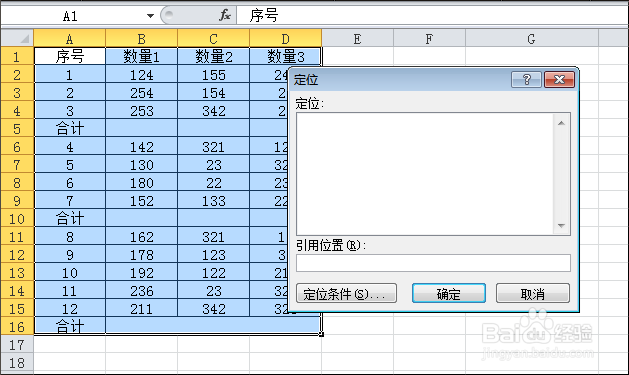Click cell B7 with value 130
The height and width of the screenshot is (375, 629).
(142, 165)
